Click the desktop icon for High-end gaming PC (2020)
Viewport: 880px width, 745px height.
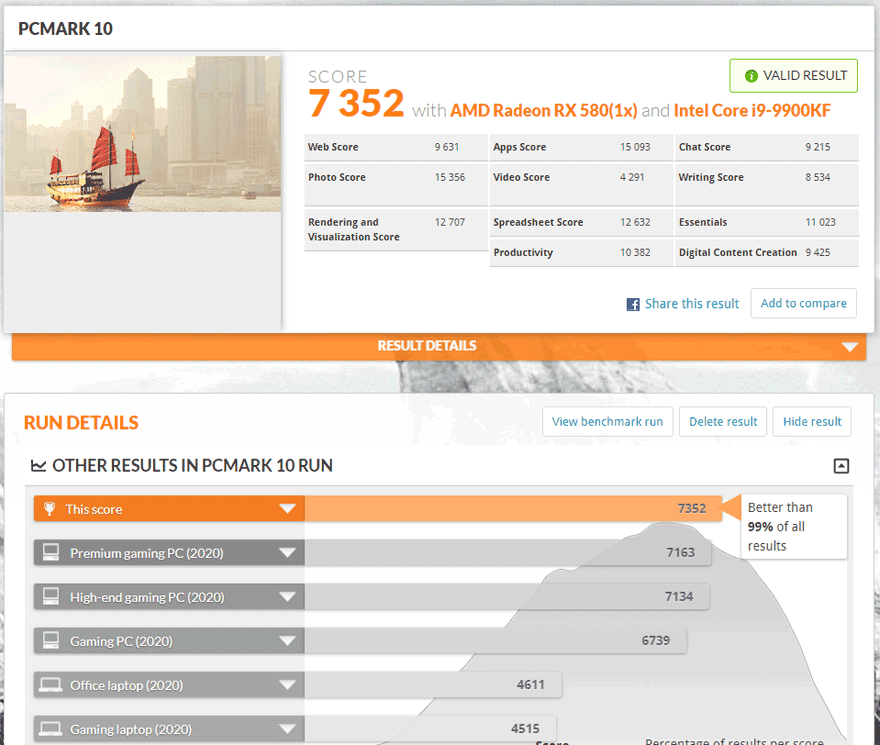pyautogui.click(x=51, y=596)
